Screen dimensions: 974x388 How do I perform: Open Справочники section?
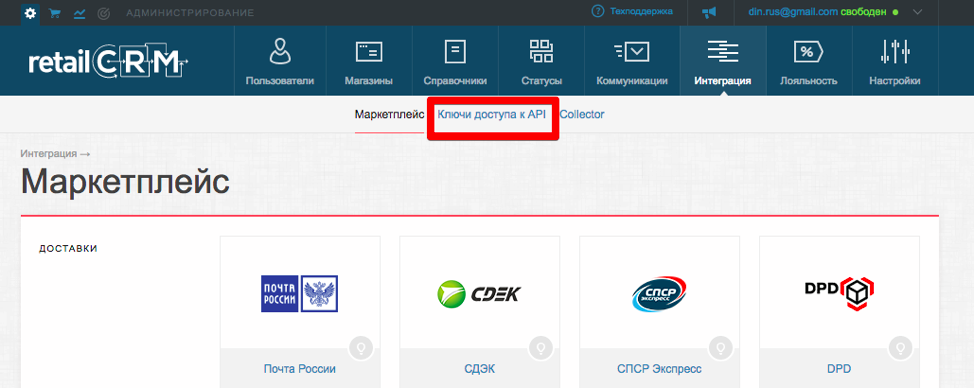(455, 61)
